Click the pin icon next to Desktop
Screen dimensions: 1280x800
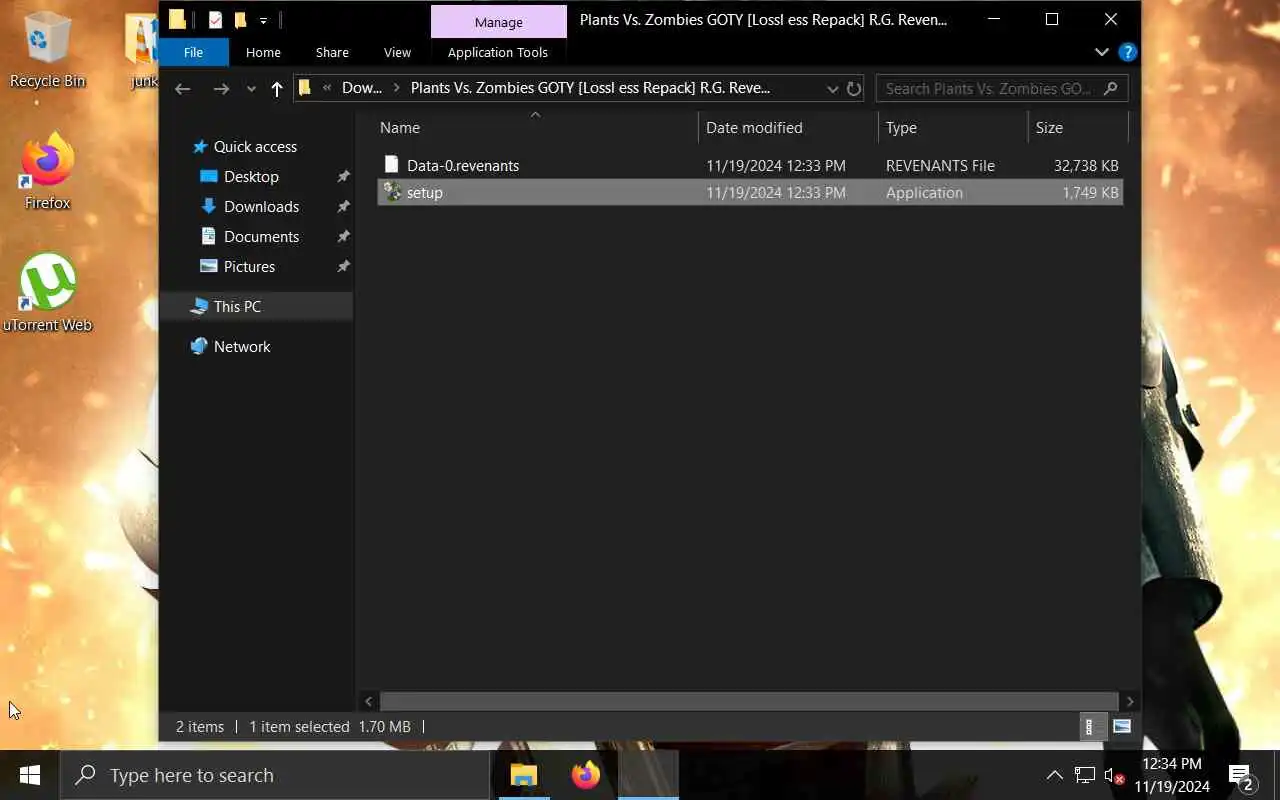click(x=343, y=176)
